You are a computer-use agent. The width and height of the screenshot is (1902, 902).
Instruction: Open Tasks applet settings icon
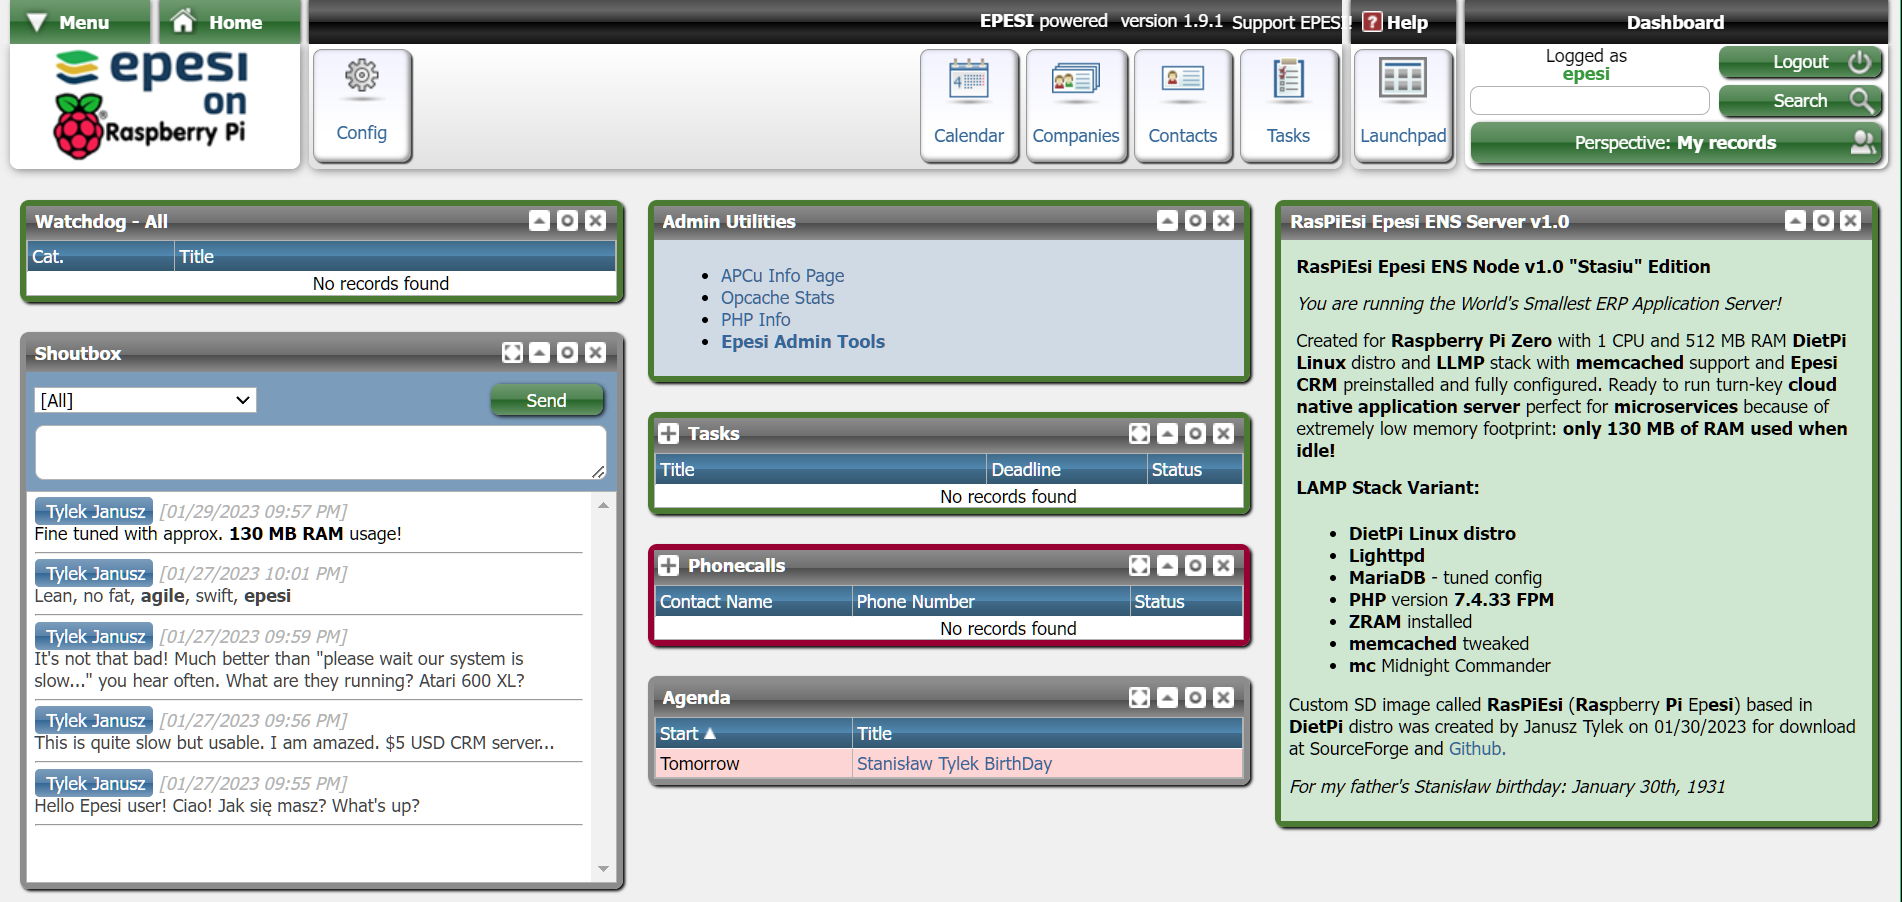click(1195, 434)
